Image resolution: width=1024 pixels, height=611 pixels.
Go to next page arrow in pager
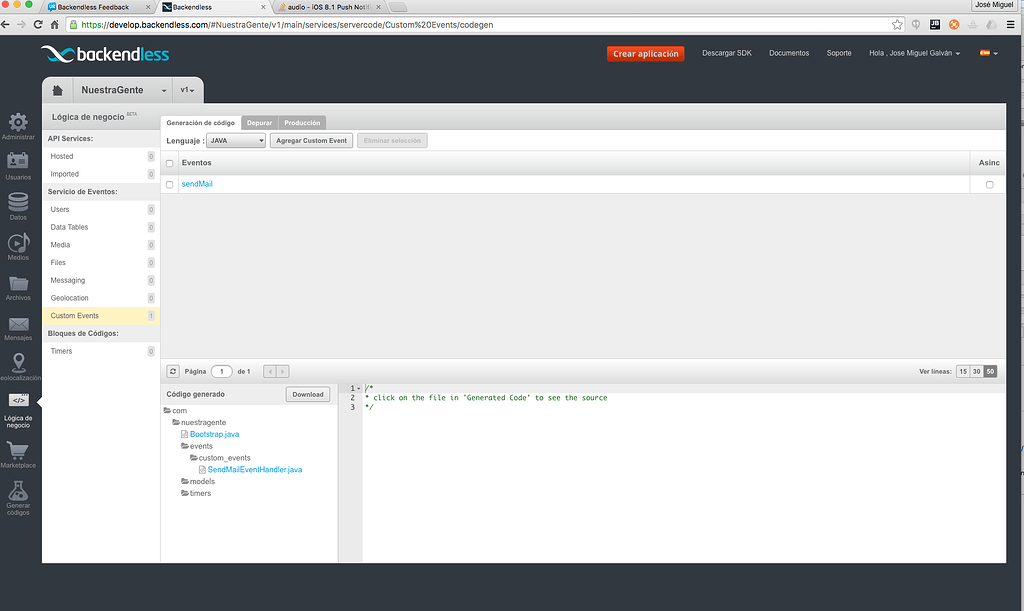(x=283, y=371)
